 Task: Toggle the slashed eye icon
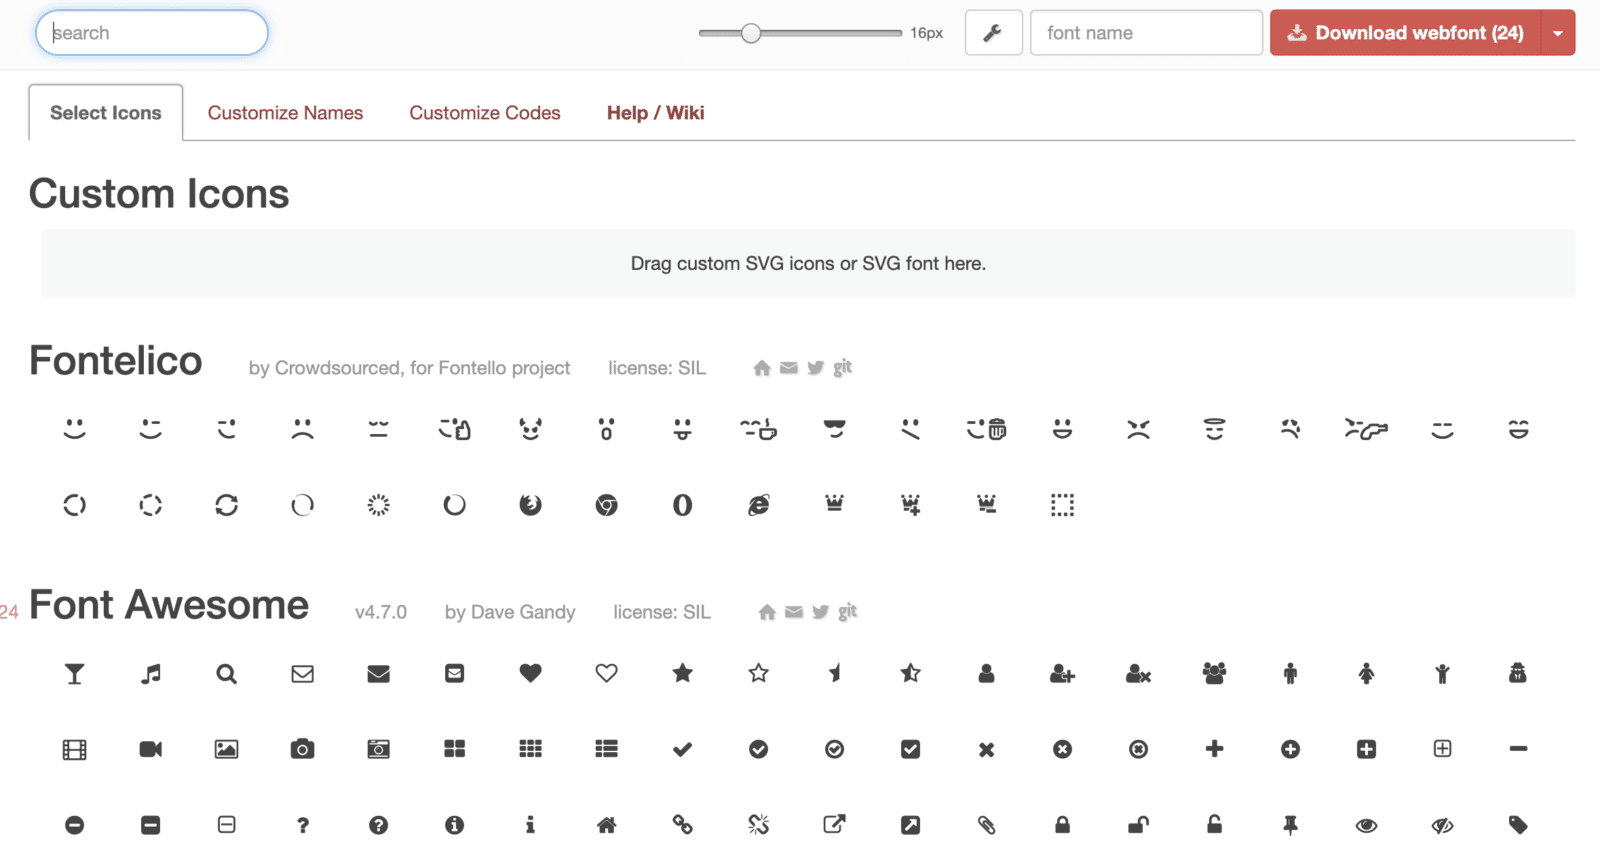[1442, 825]
